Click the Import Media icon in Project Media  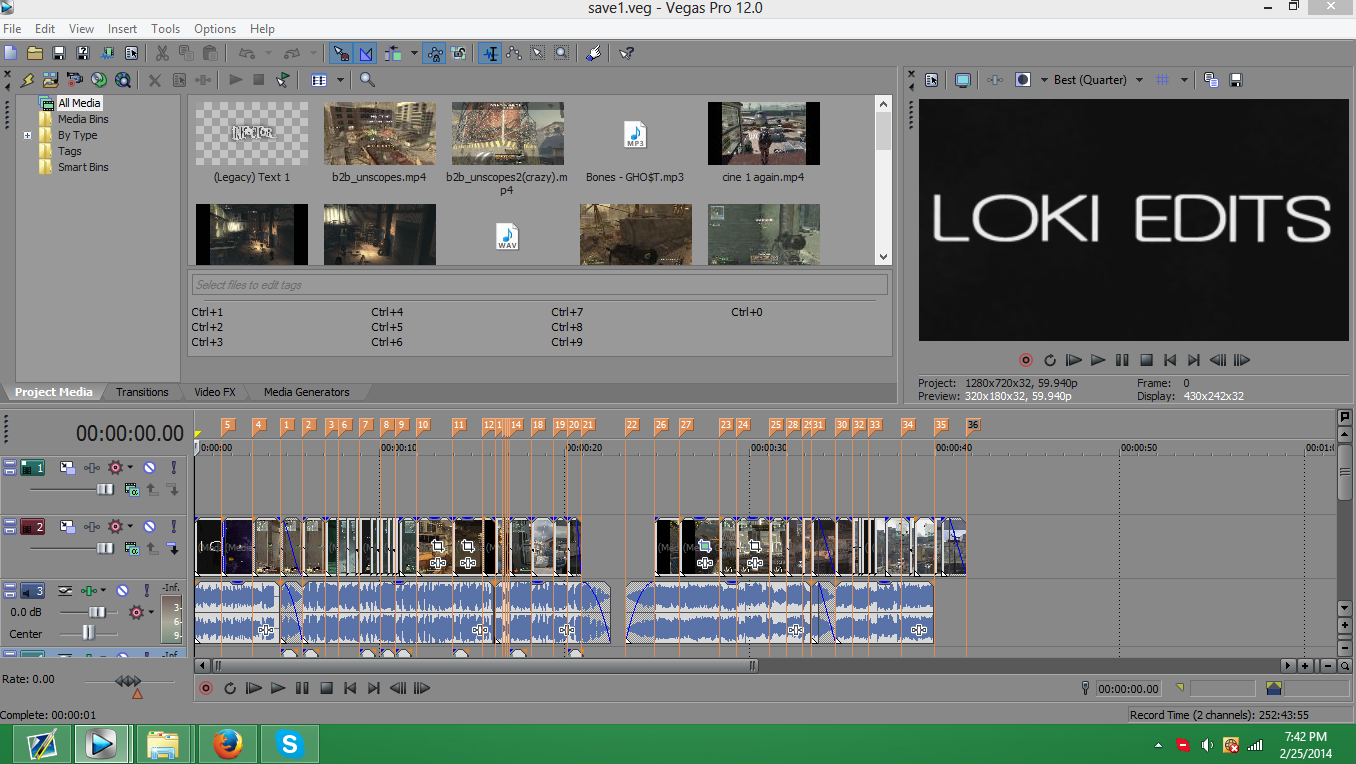click(50, 80)
